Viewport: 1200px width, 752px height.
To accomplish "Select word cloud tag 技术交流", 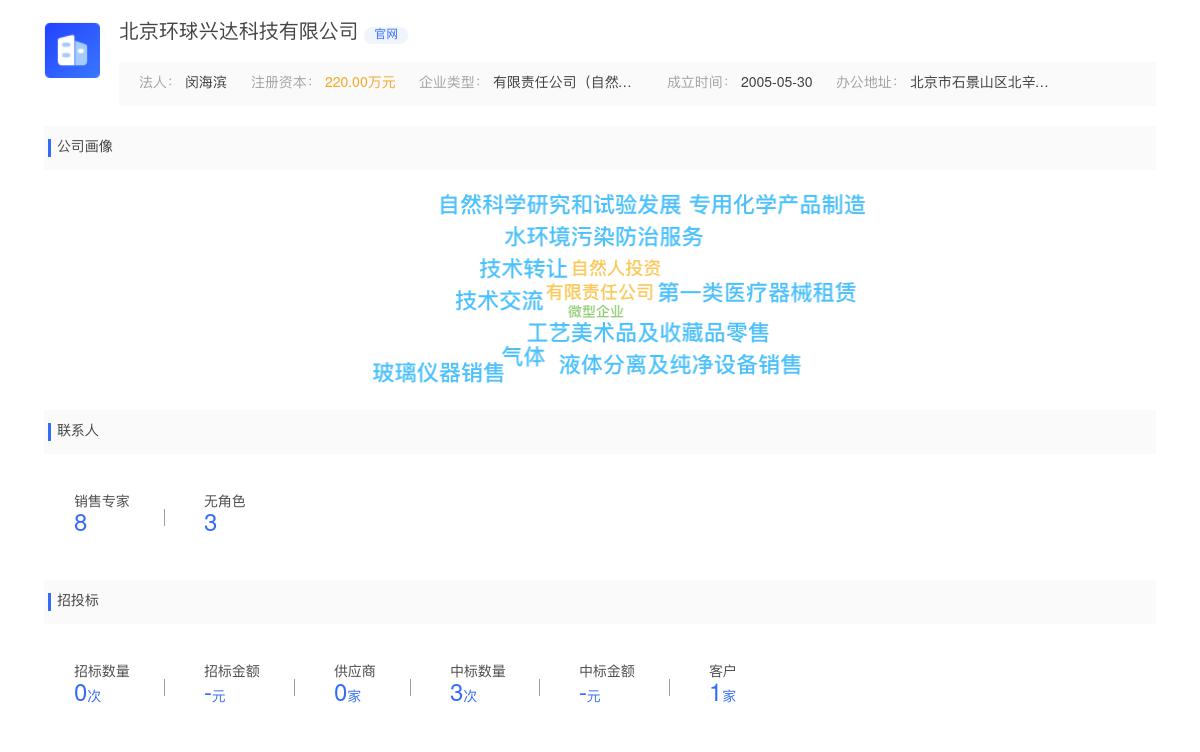I will (499, 301).
